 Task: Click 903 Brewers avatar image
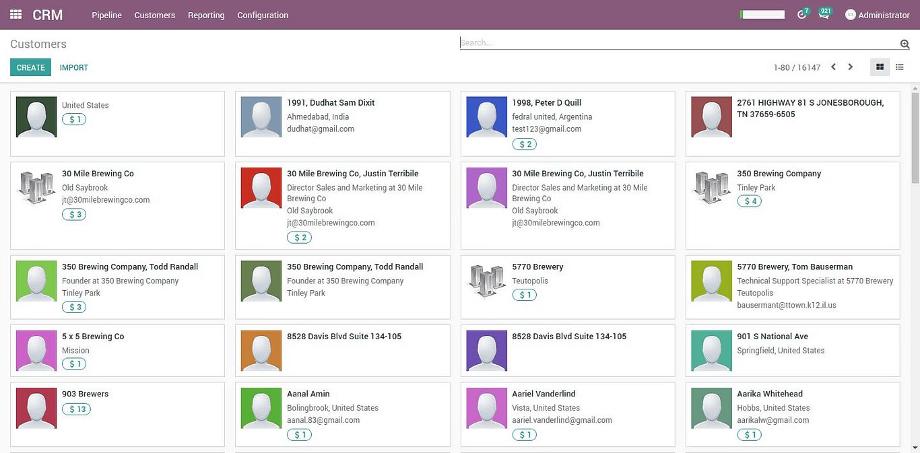coord(36,408)
